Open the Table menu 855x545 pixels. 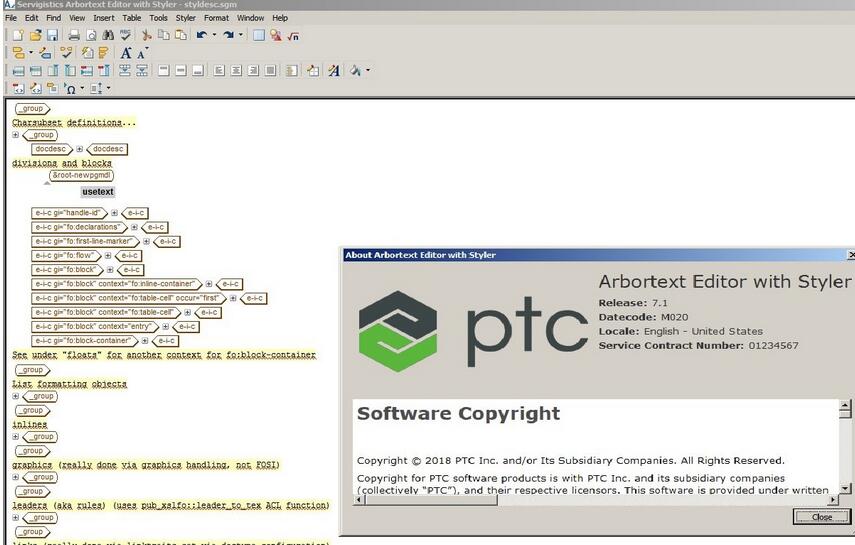click(x=131, y=18)
